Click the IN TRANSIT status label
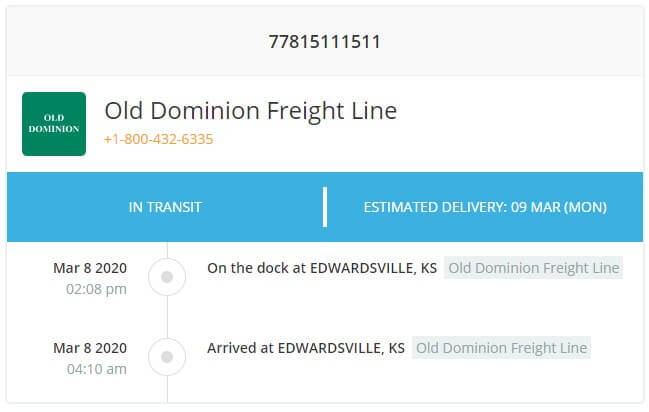The width and height of the screenshot is (649, 412). click(x=165, y=207)
